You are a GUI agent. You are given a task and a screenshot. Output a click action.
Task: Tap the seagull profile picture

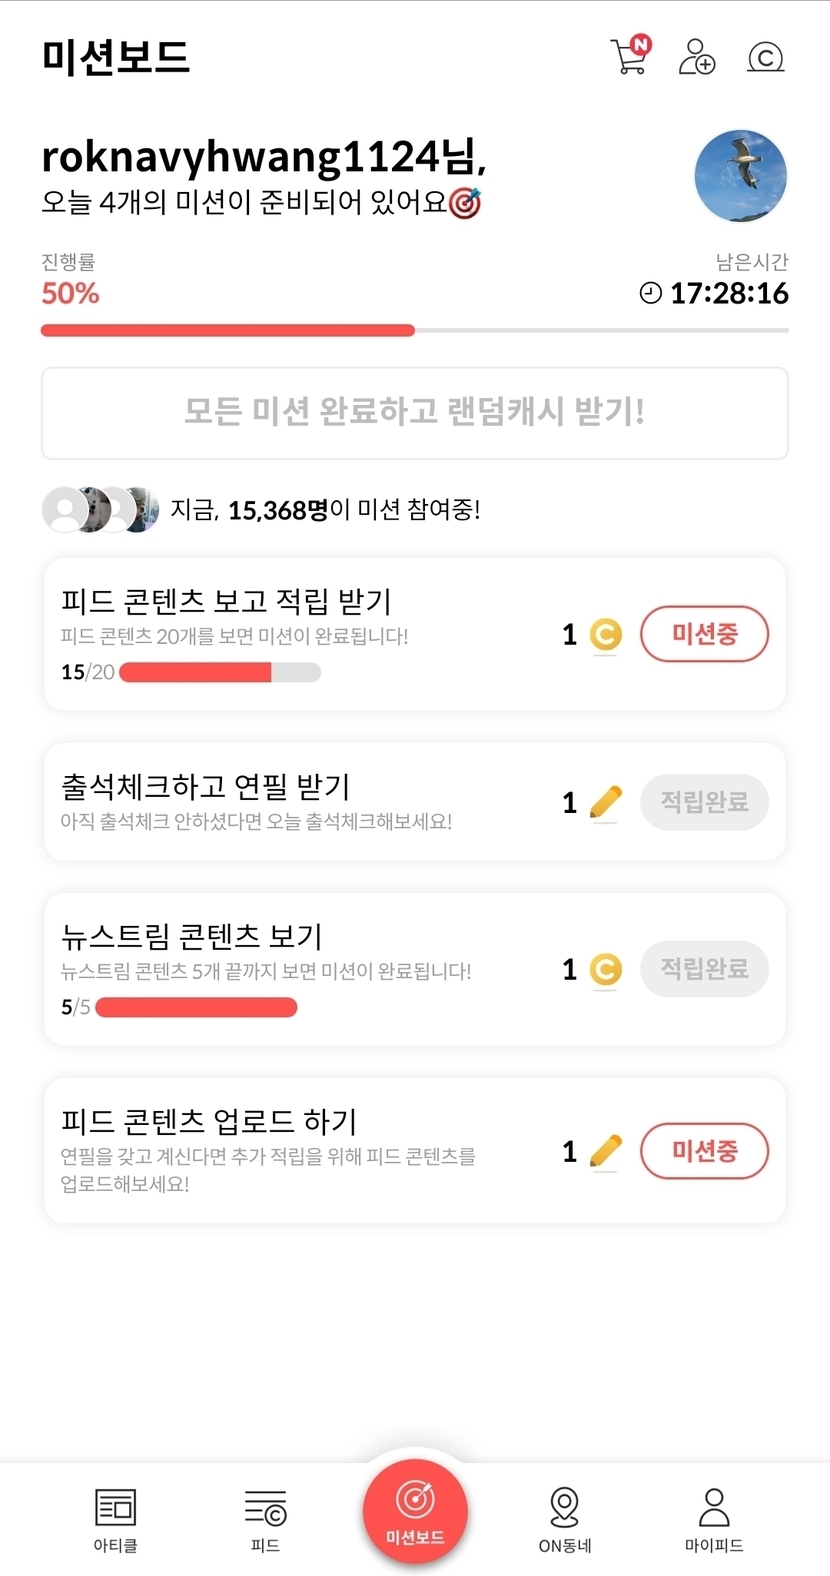point(740,176)
